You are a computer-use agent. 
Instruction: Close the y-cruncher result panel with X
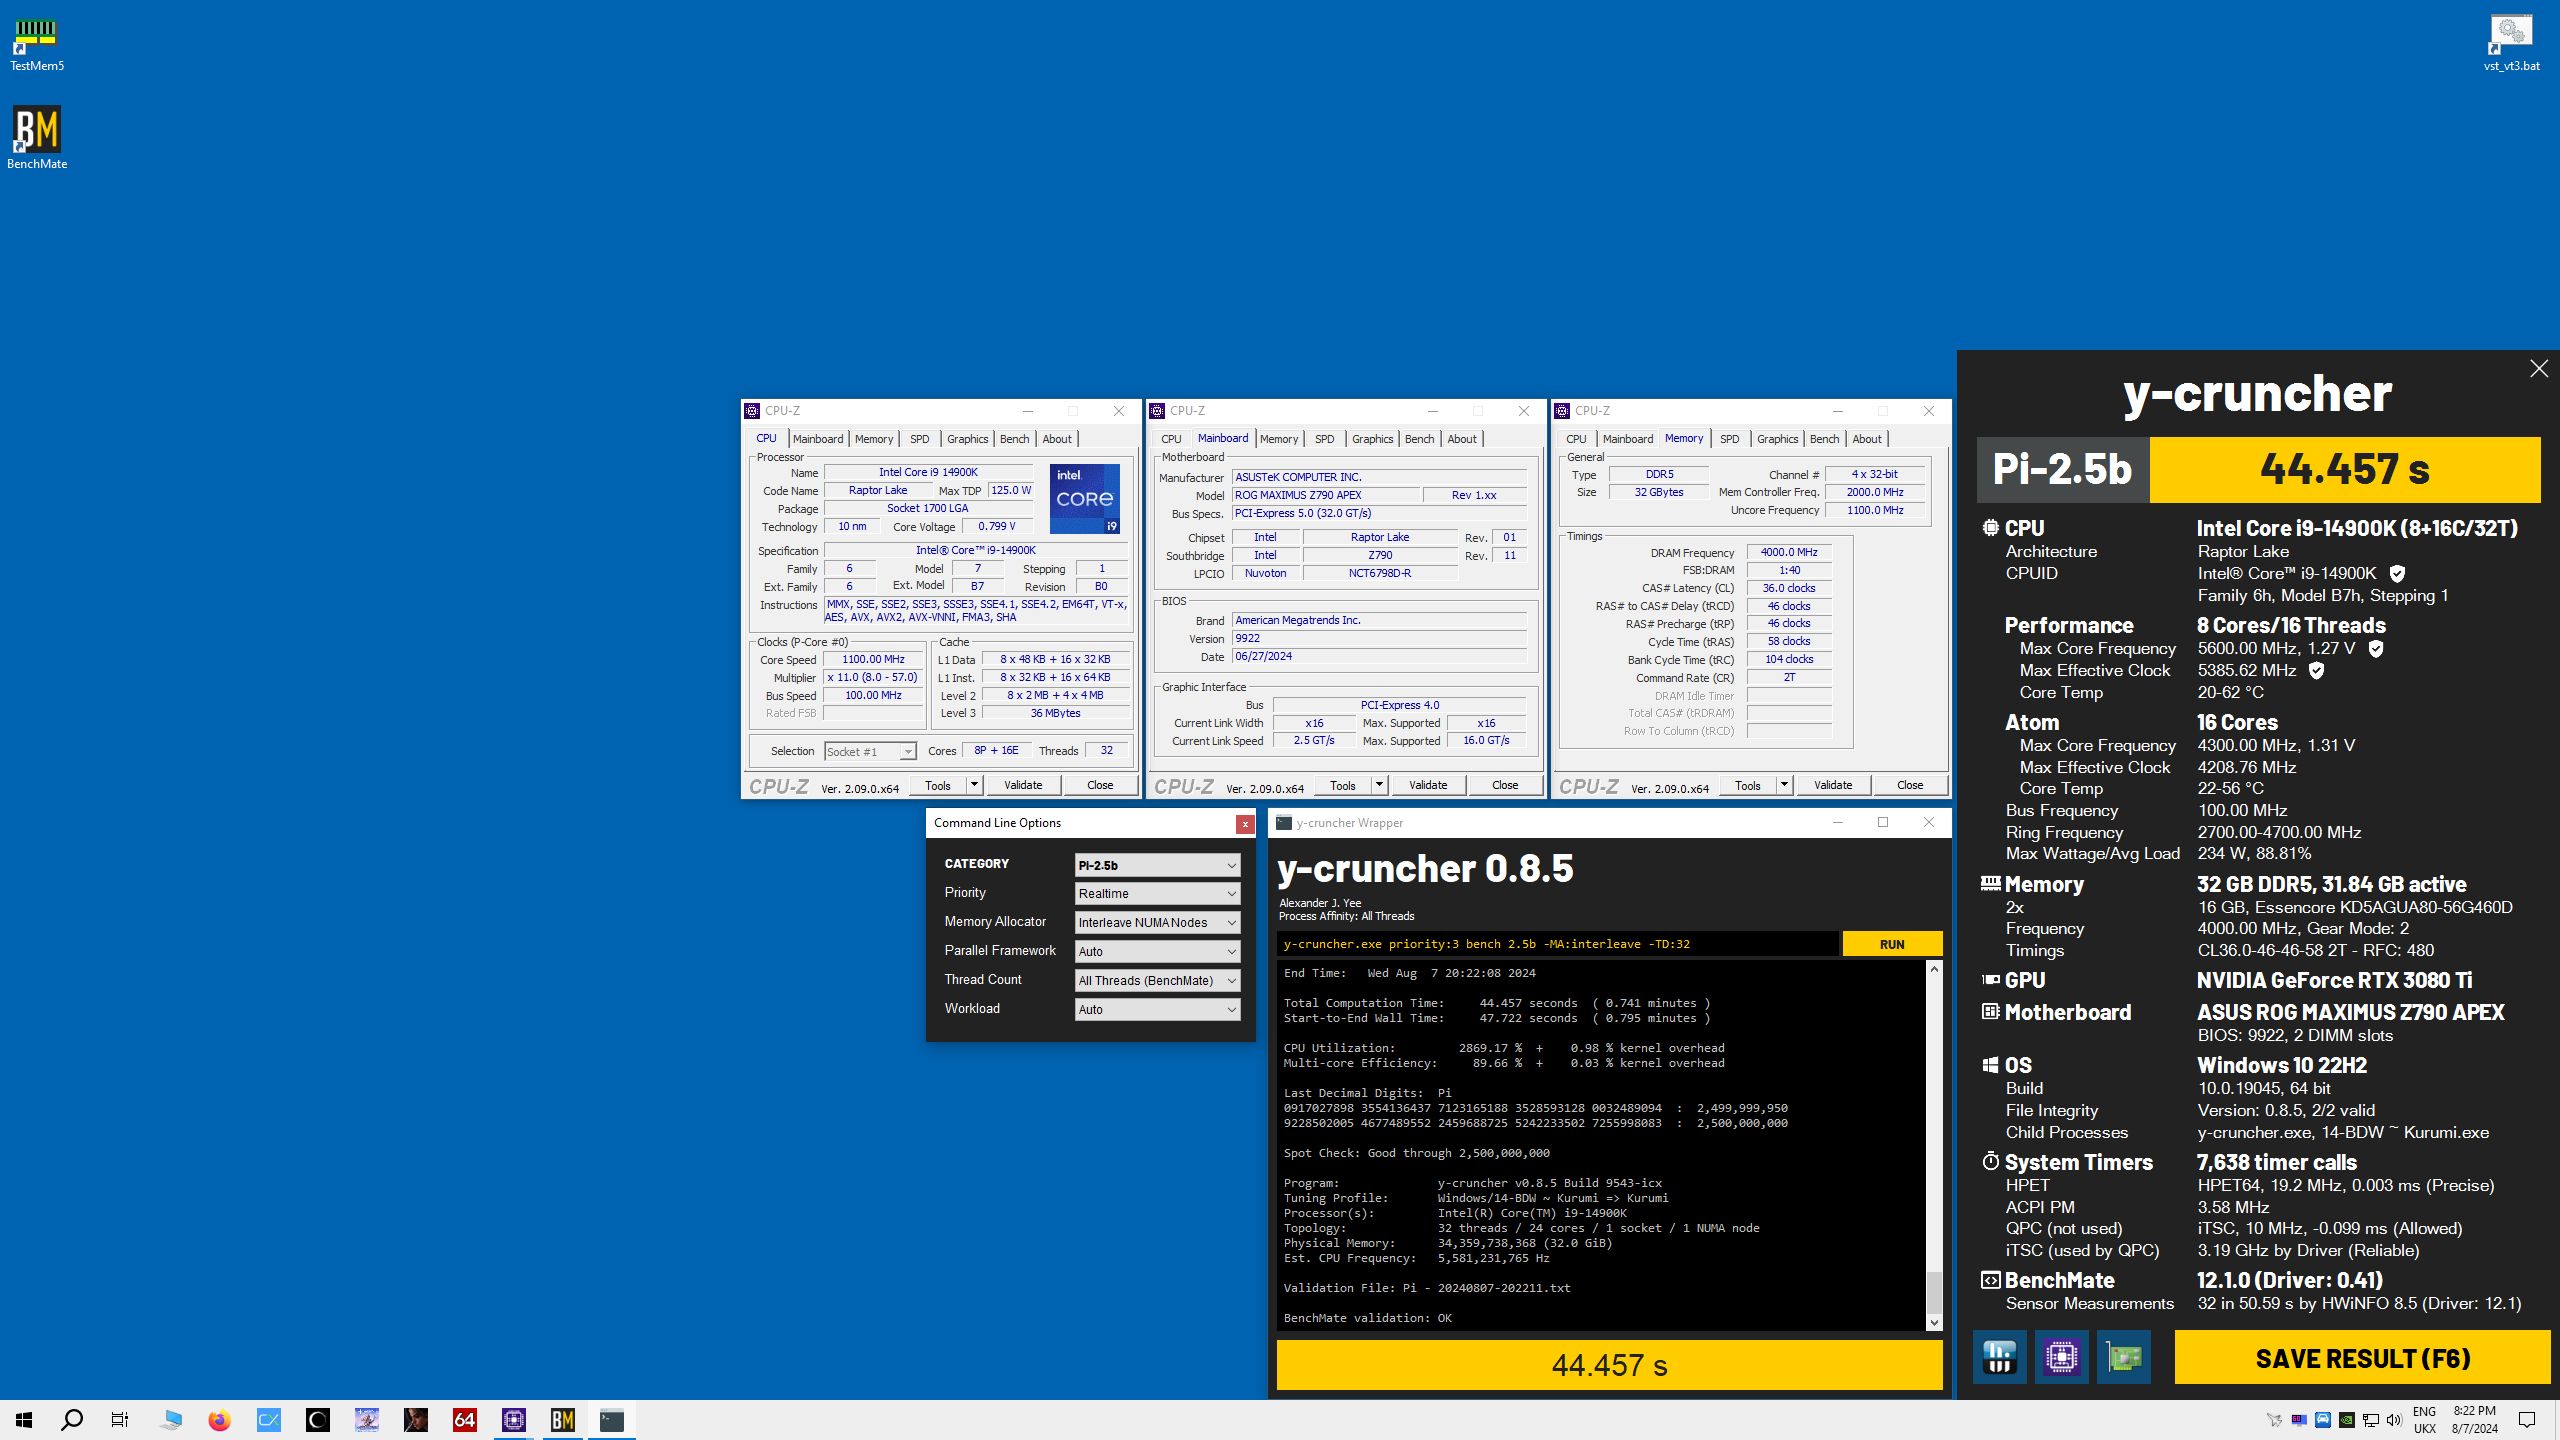(x=2538, y=369)
